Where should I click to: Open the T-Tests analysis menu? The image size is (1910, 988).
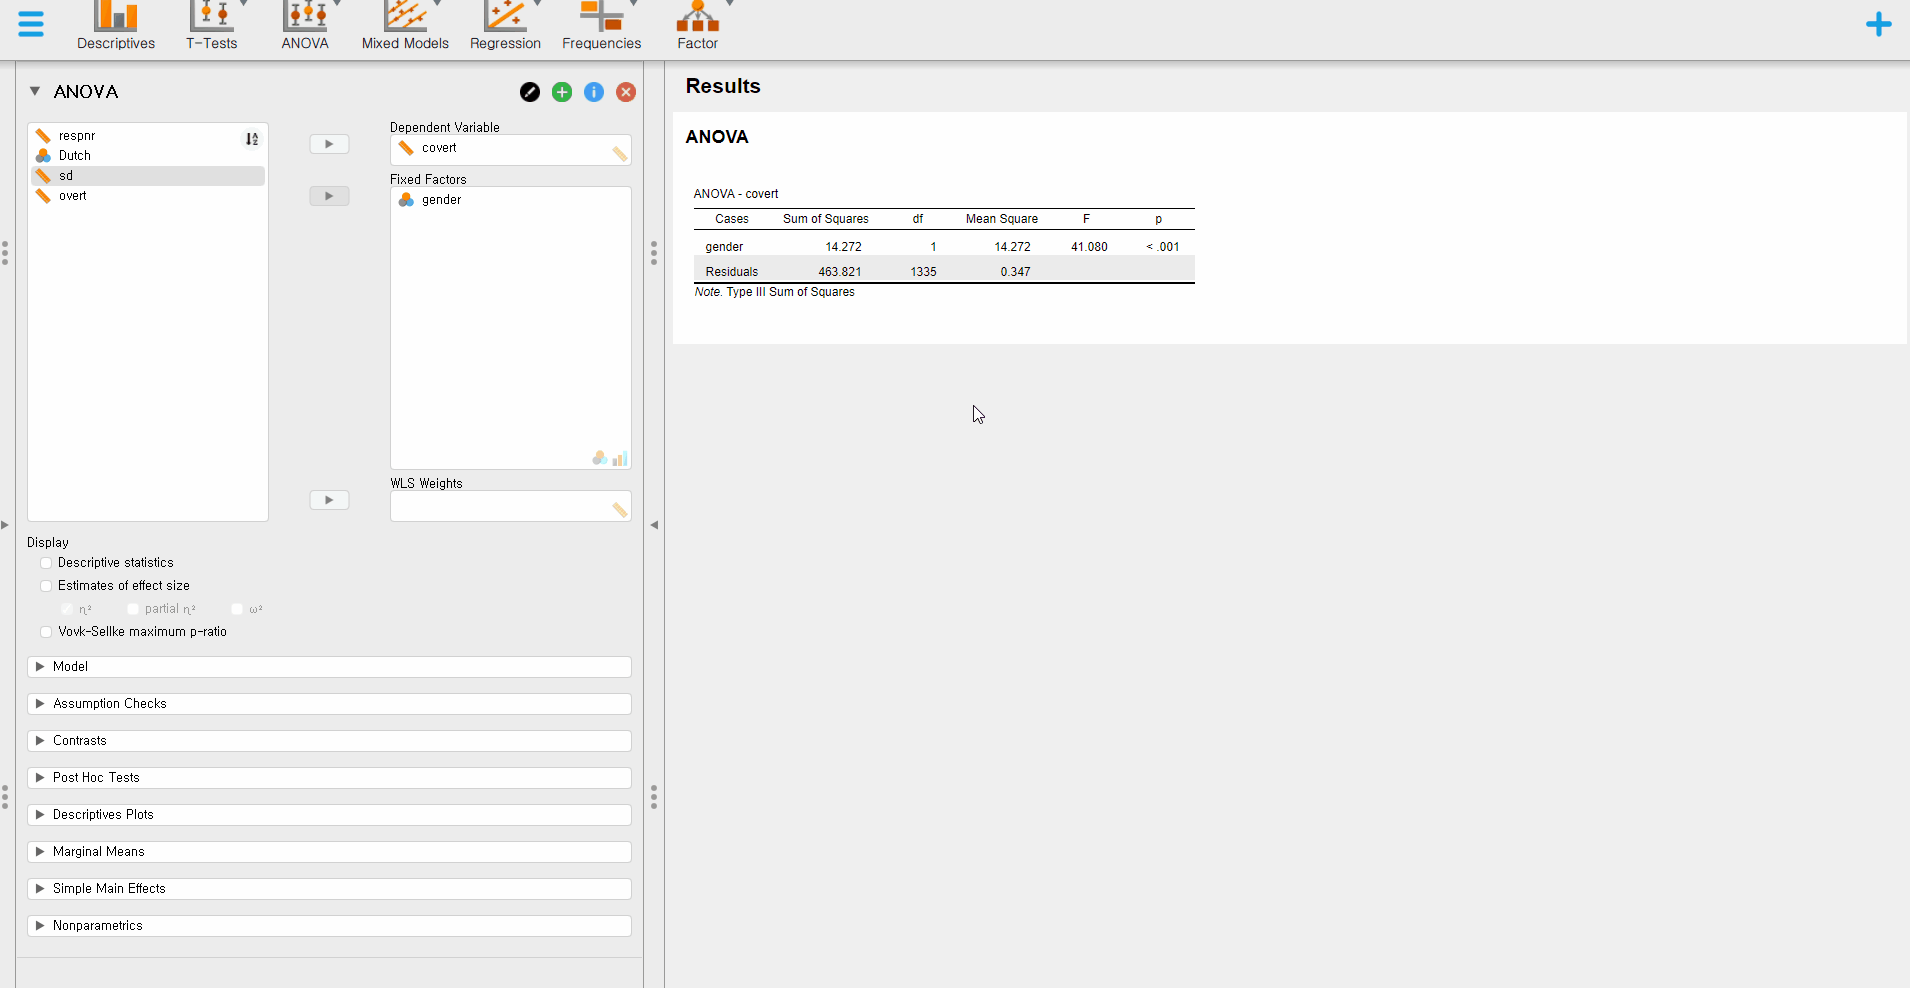[x=212, y=26]
